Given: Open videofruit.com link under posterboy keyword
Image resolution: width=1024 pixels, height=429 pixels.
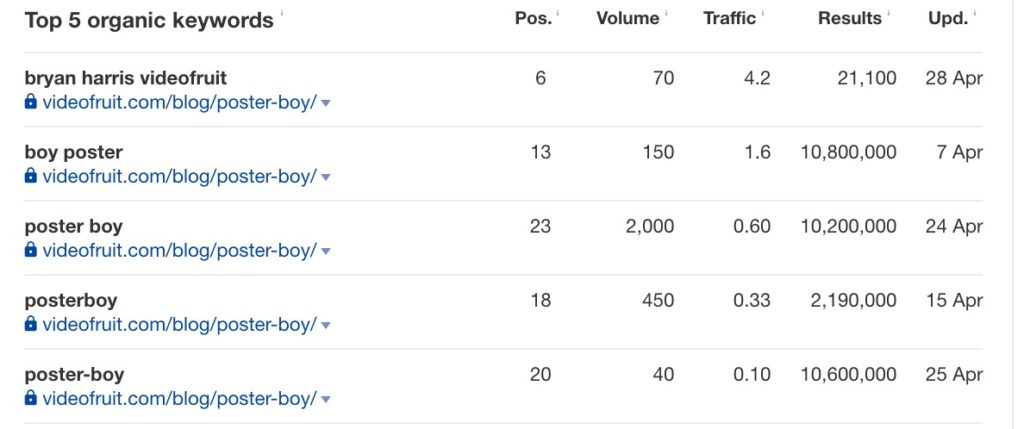Looking at the screenshot, I should coord(180,324).
